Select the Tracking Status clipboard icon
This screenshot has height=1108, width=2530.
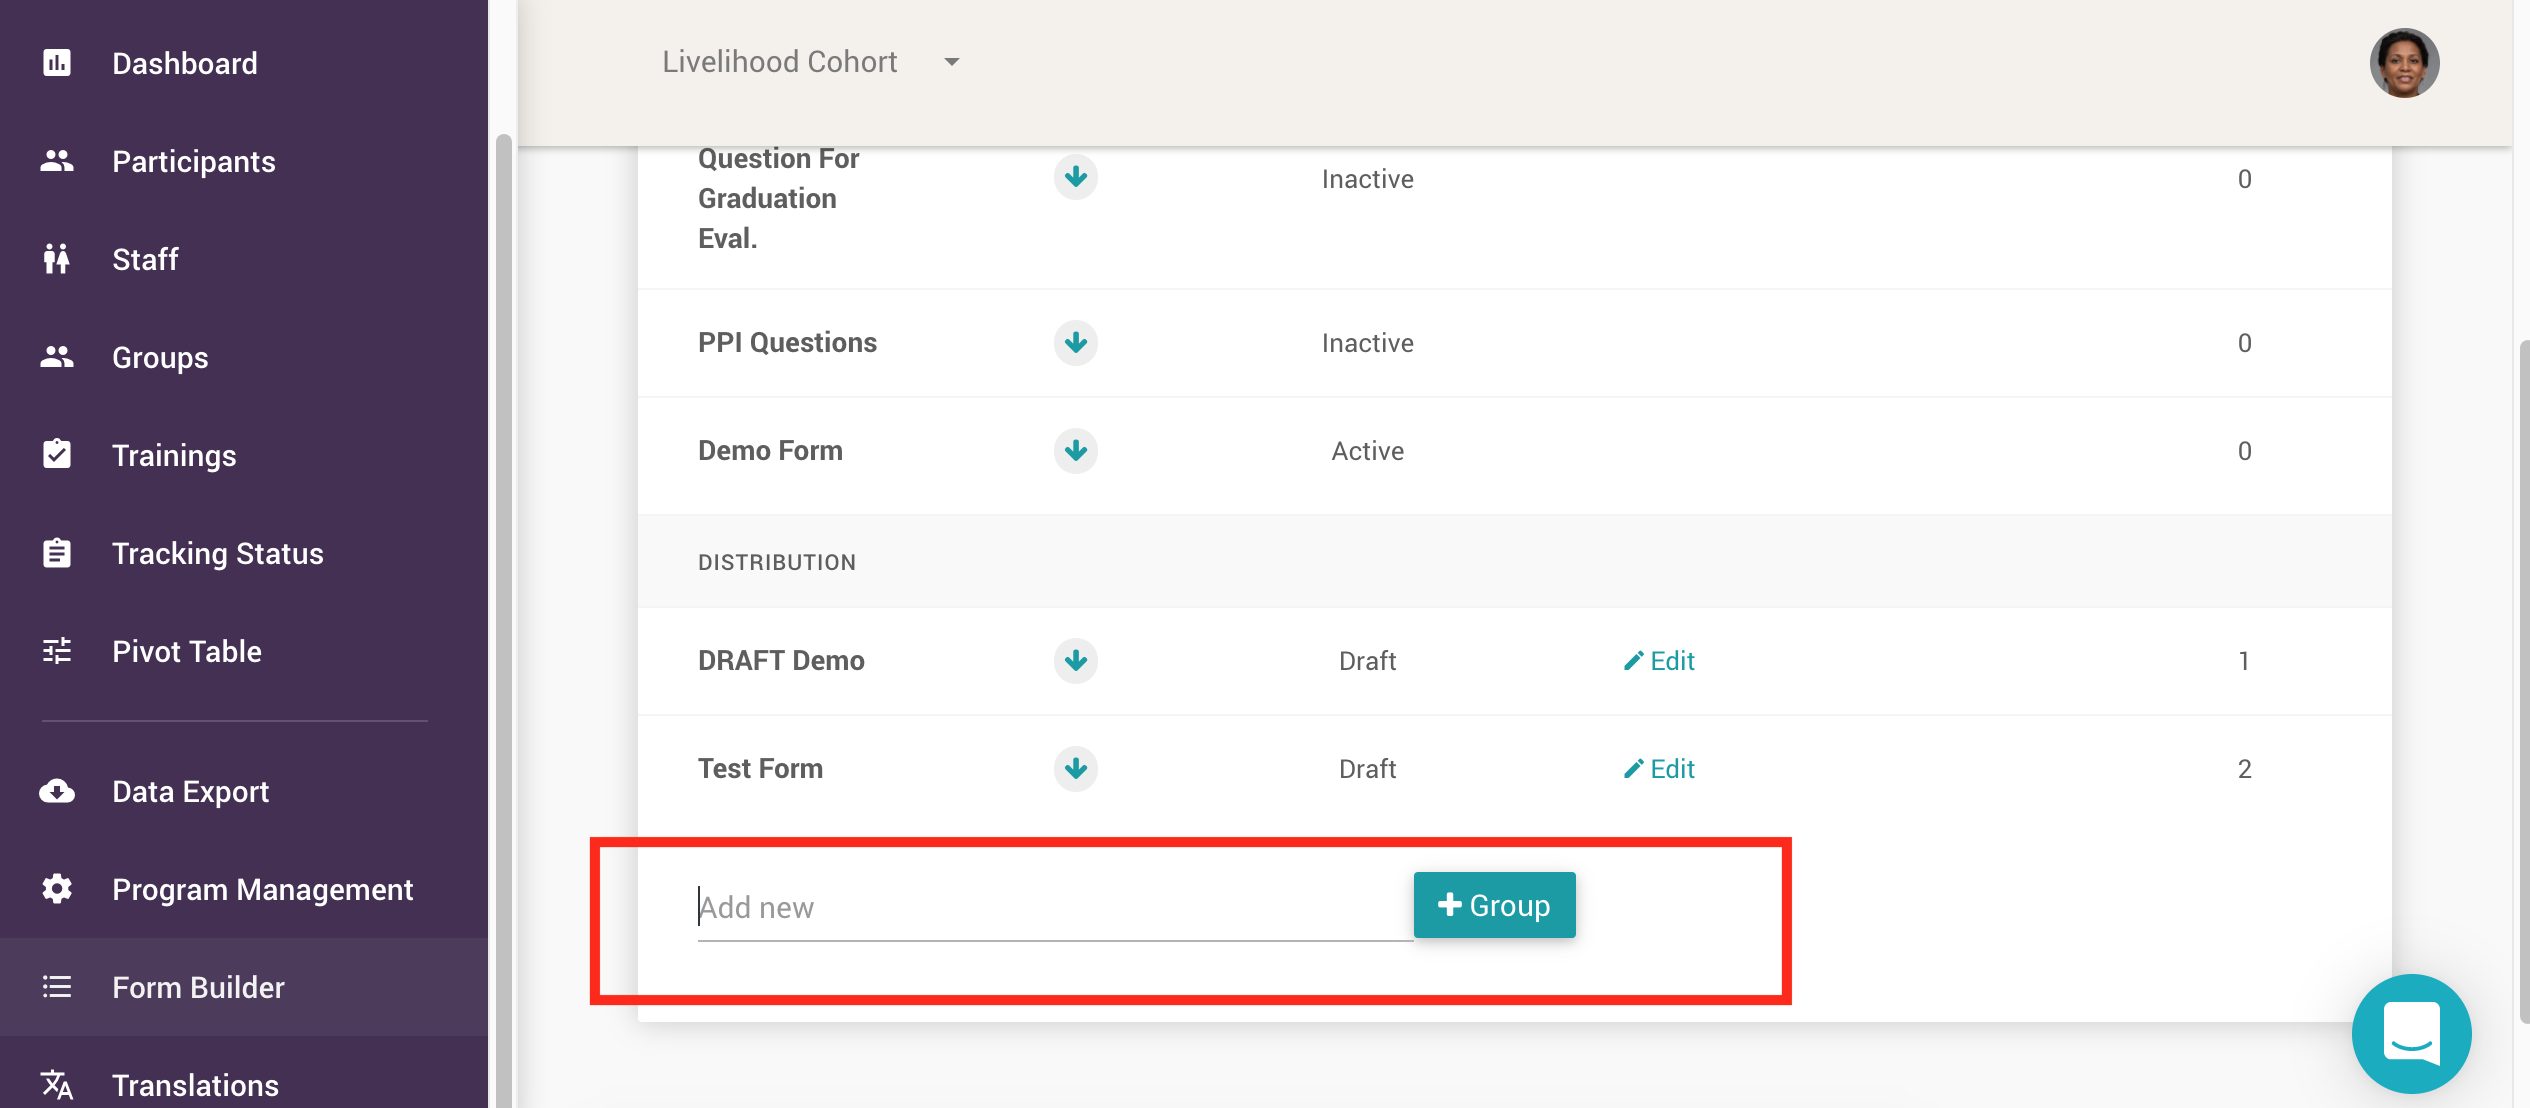tap(57, 552)
